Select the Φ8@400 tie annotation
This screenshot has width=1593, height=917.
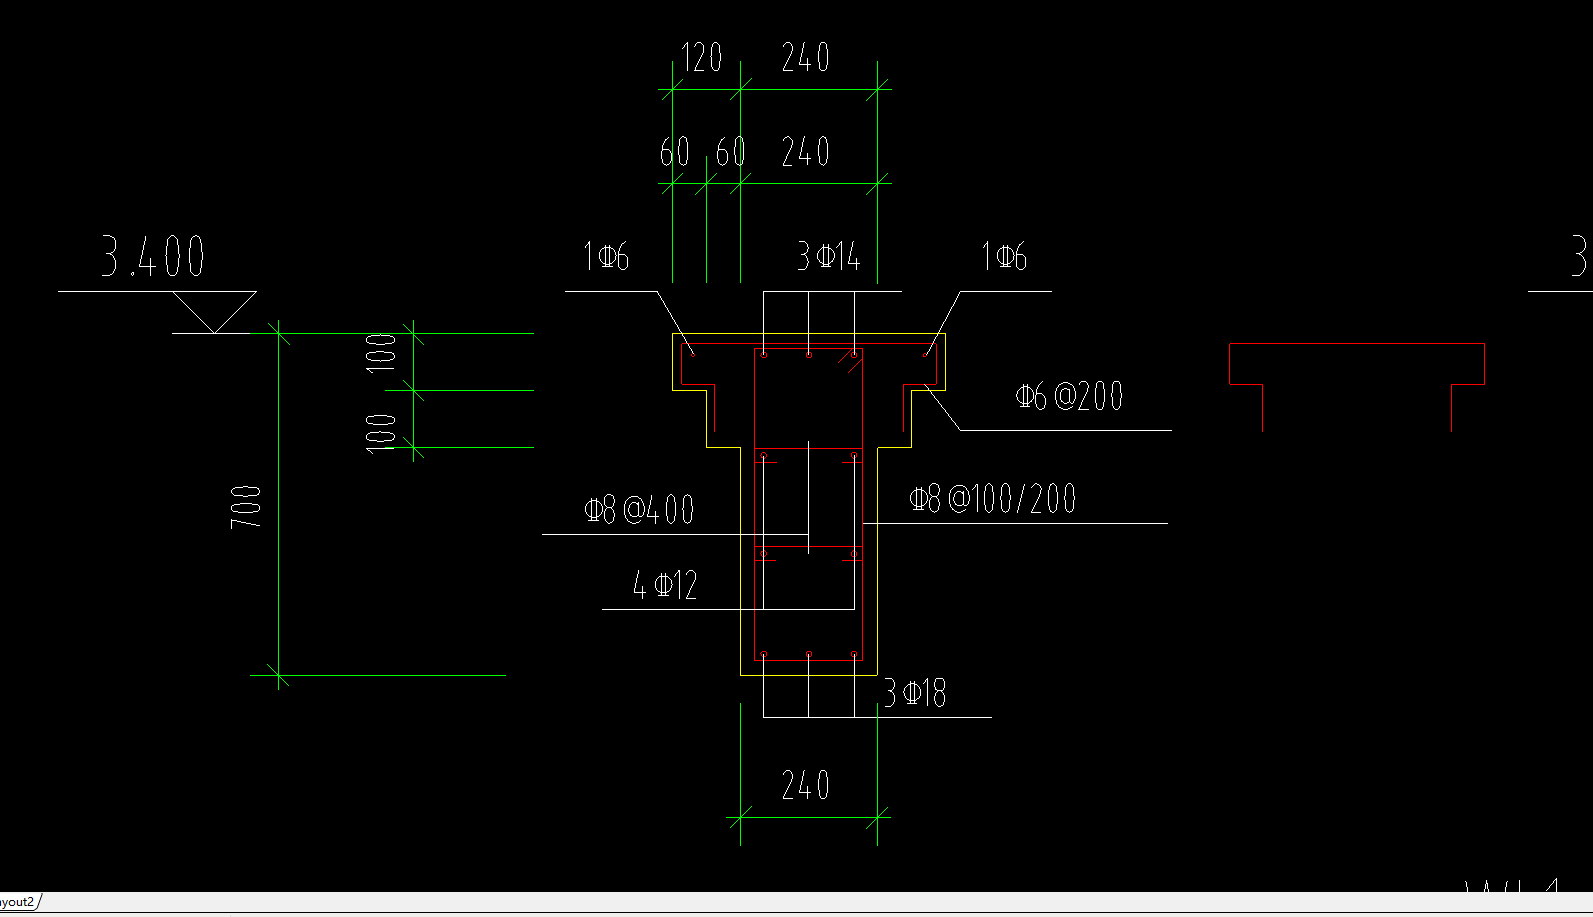pos(639,510)
